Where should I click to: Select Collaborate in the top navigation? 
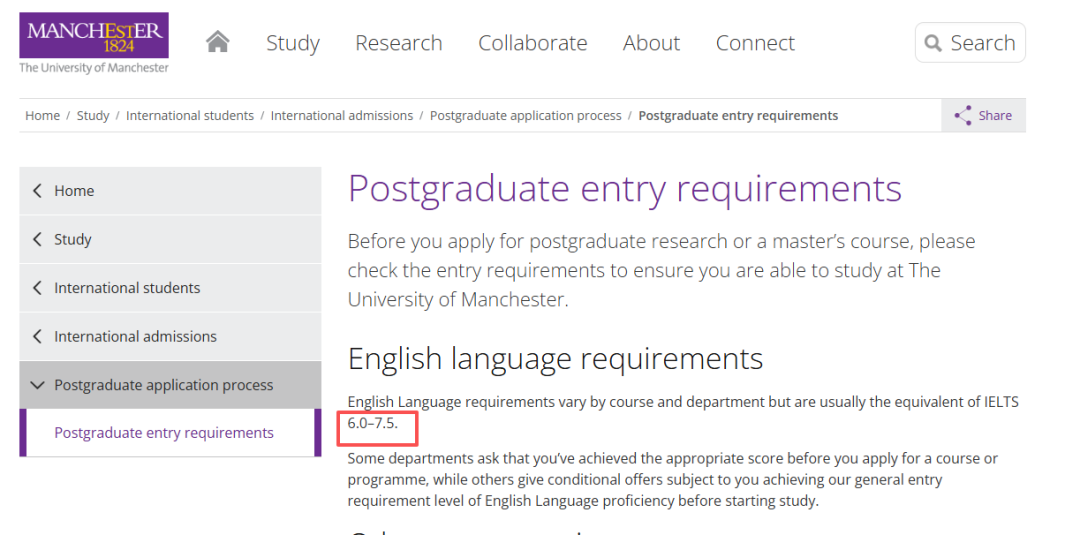click(532, 43)
